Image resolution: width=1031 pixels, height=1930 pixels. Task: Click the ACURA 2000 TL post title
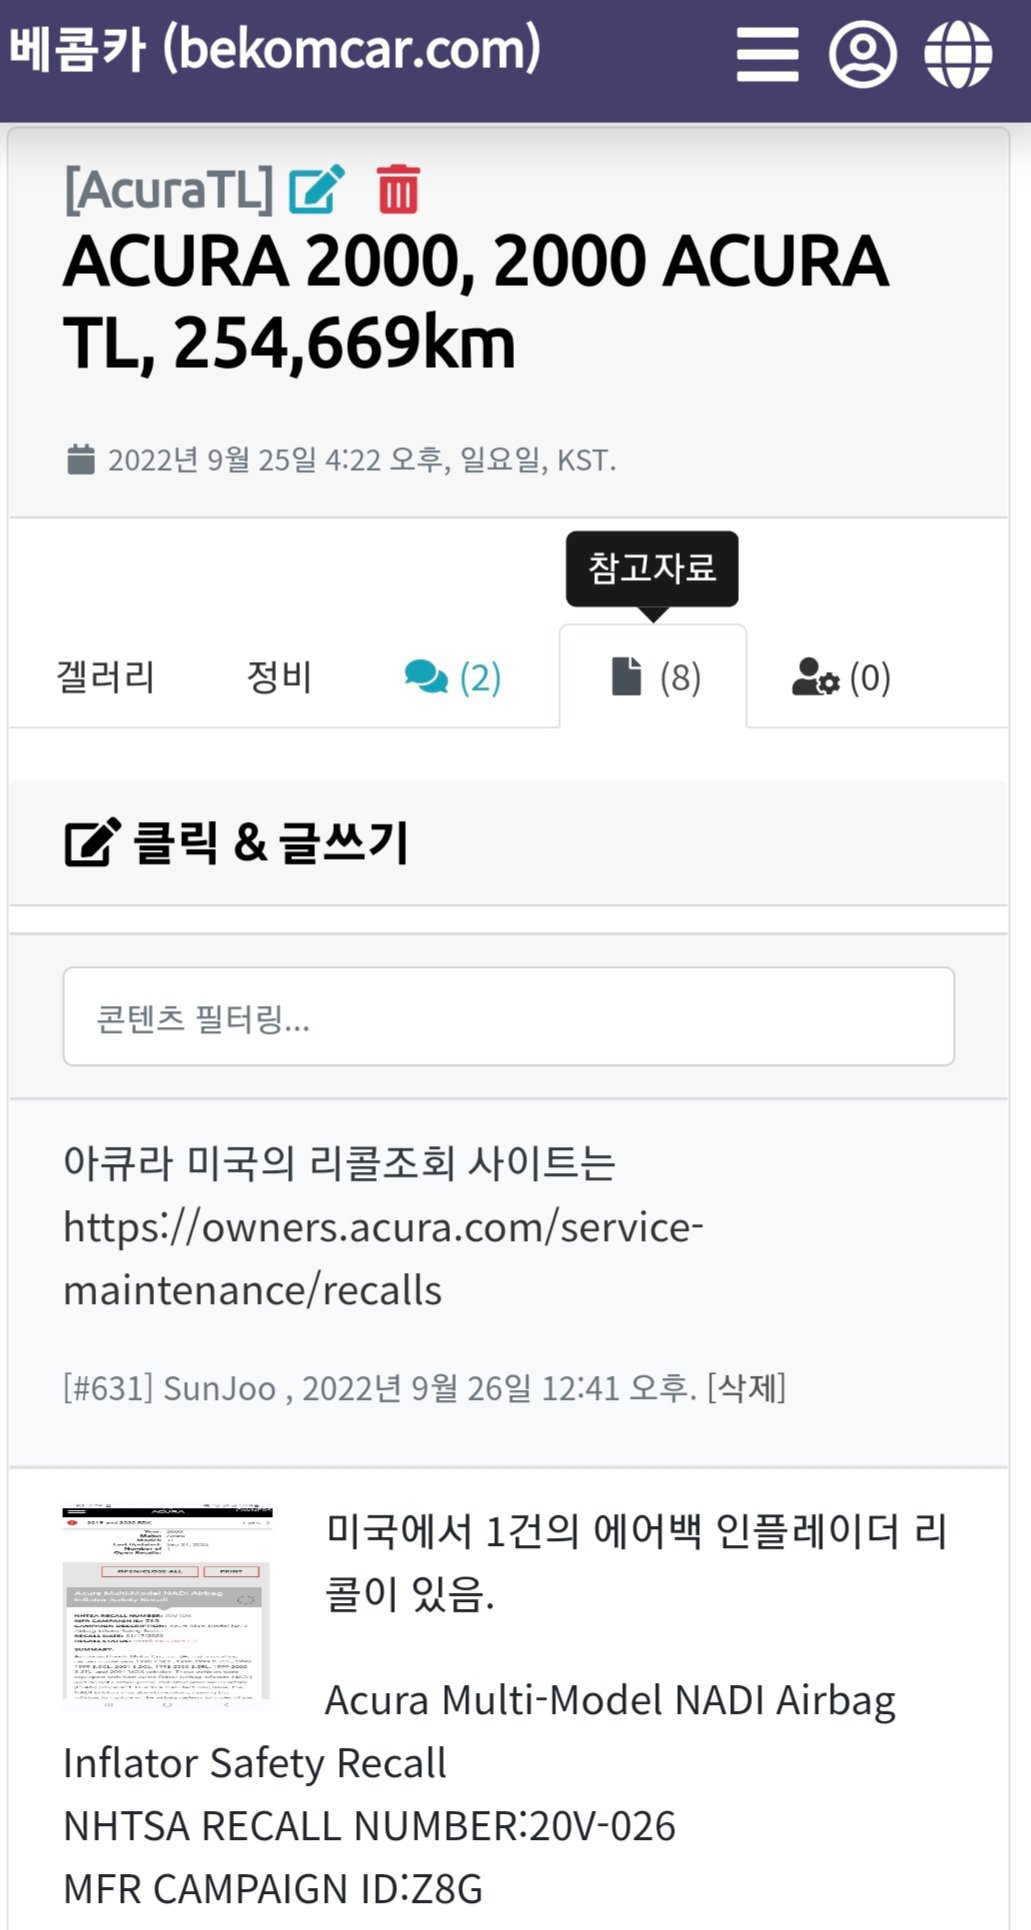pyautogui.click(x=476, y=301)
